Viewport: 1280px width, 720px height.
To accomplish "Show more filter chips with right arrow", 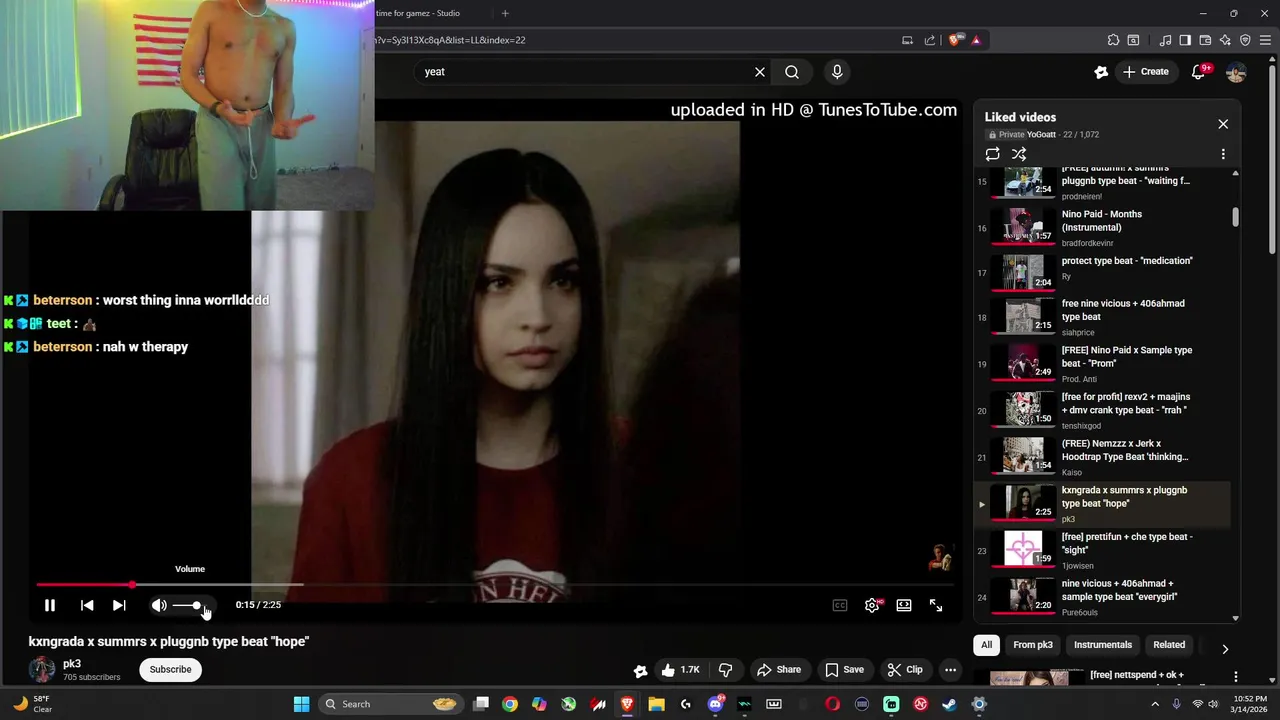I will tap(1225, 649).
